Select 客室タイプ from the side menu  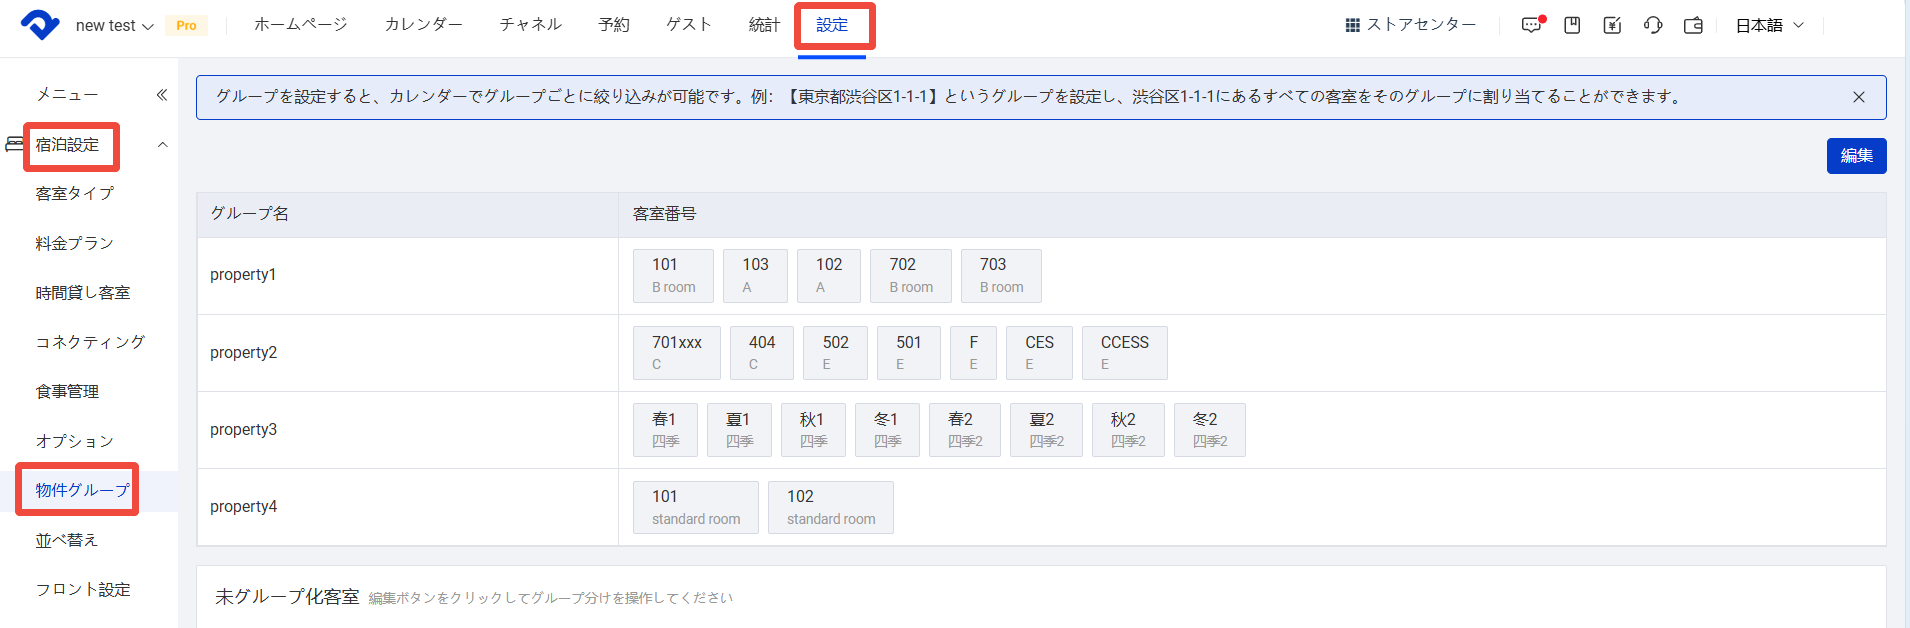(74, 193)
